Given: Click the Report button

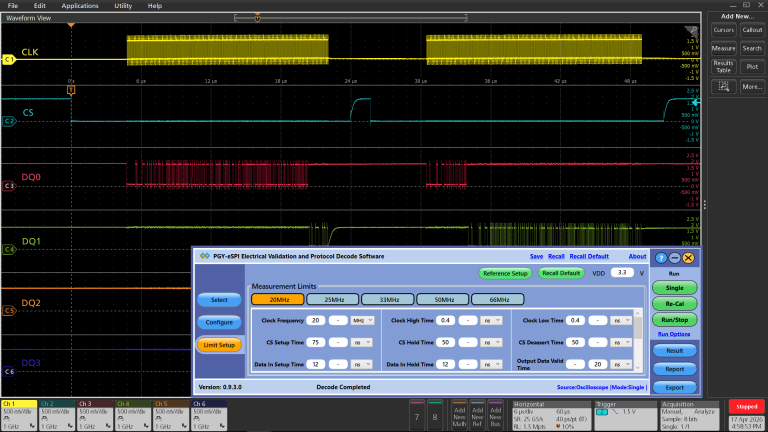Looking at the screenshot, I should click(674, 369).
